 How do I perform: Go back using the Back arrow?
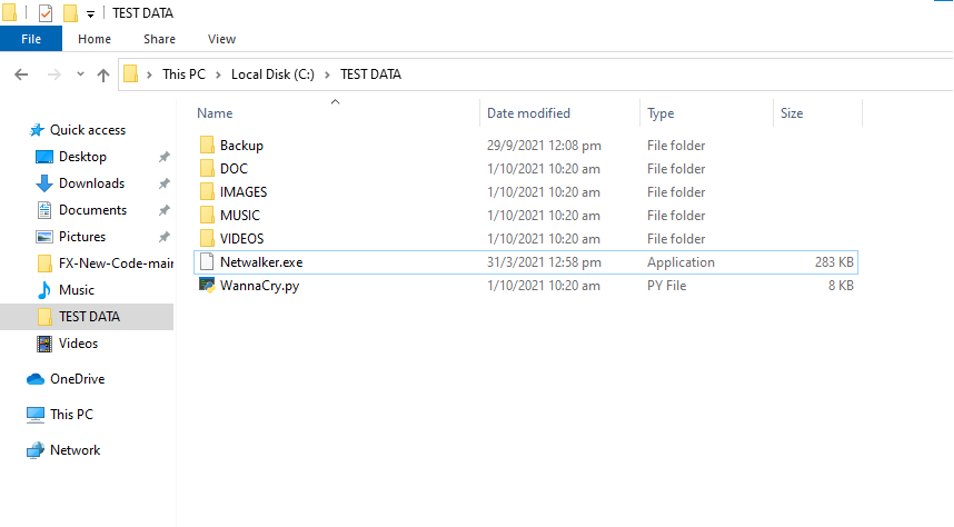pos(23,75)
